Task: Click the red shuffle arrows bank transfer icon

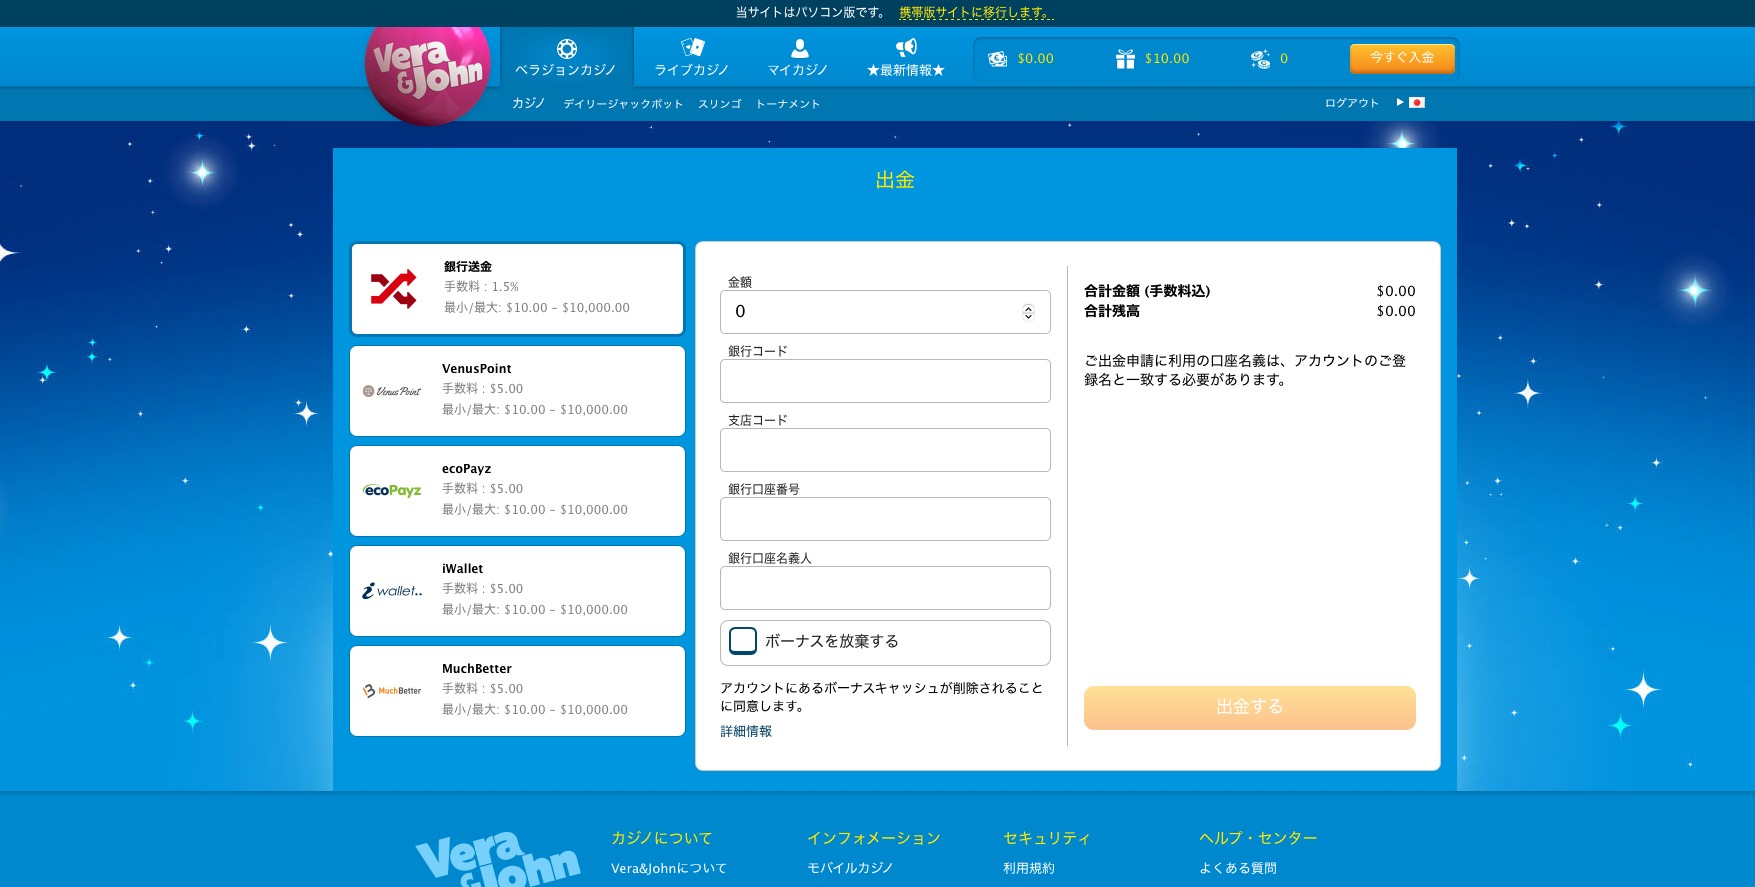Action: (x=393, y=289)
